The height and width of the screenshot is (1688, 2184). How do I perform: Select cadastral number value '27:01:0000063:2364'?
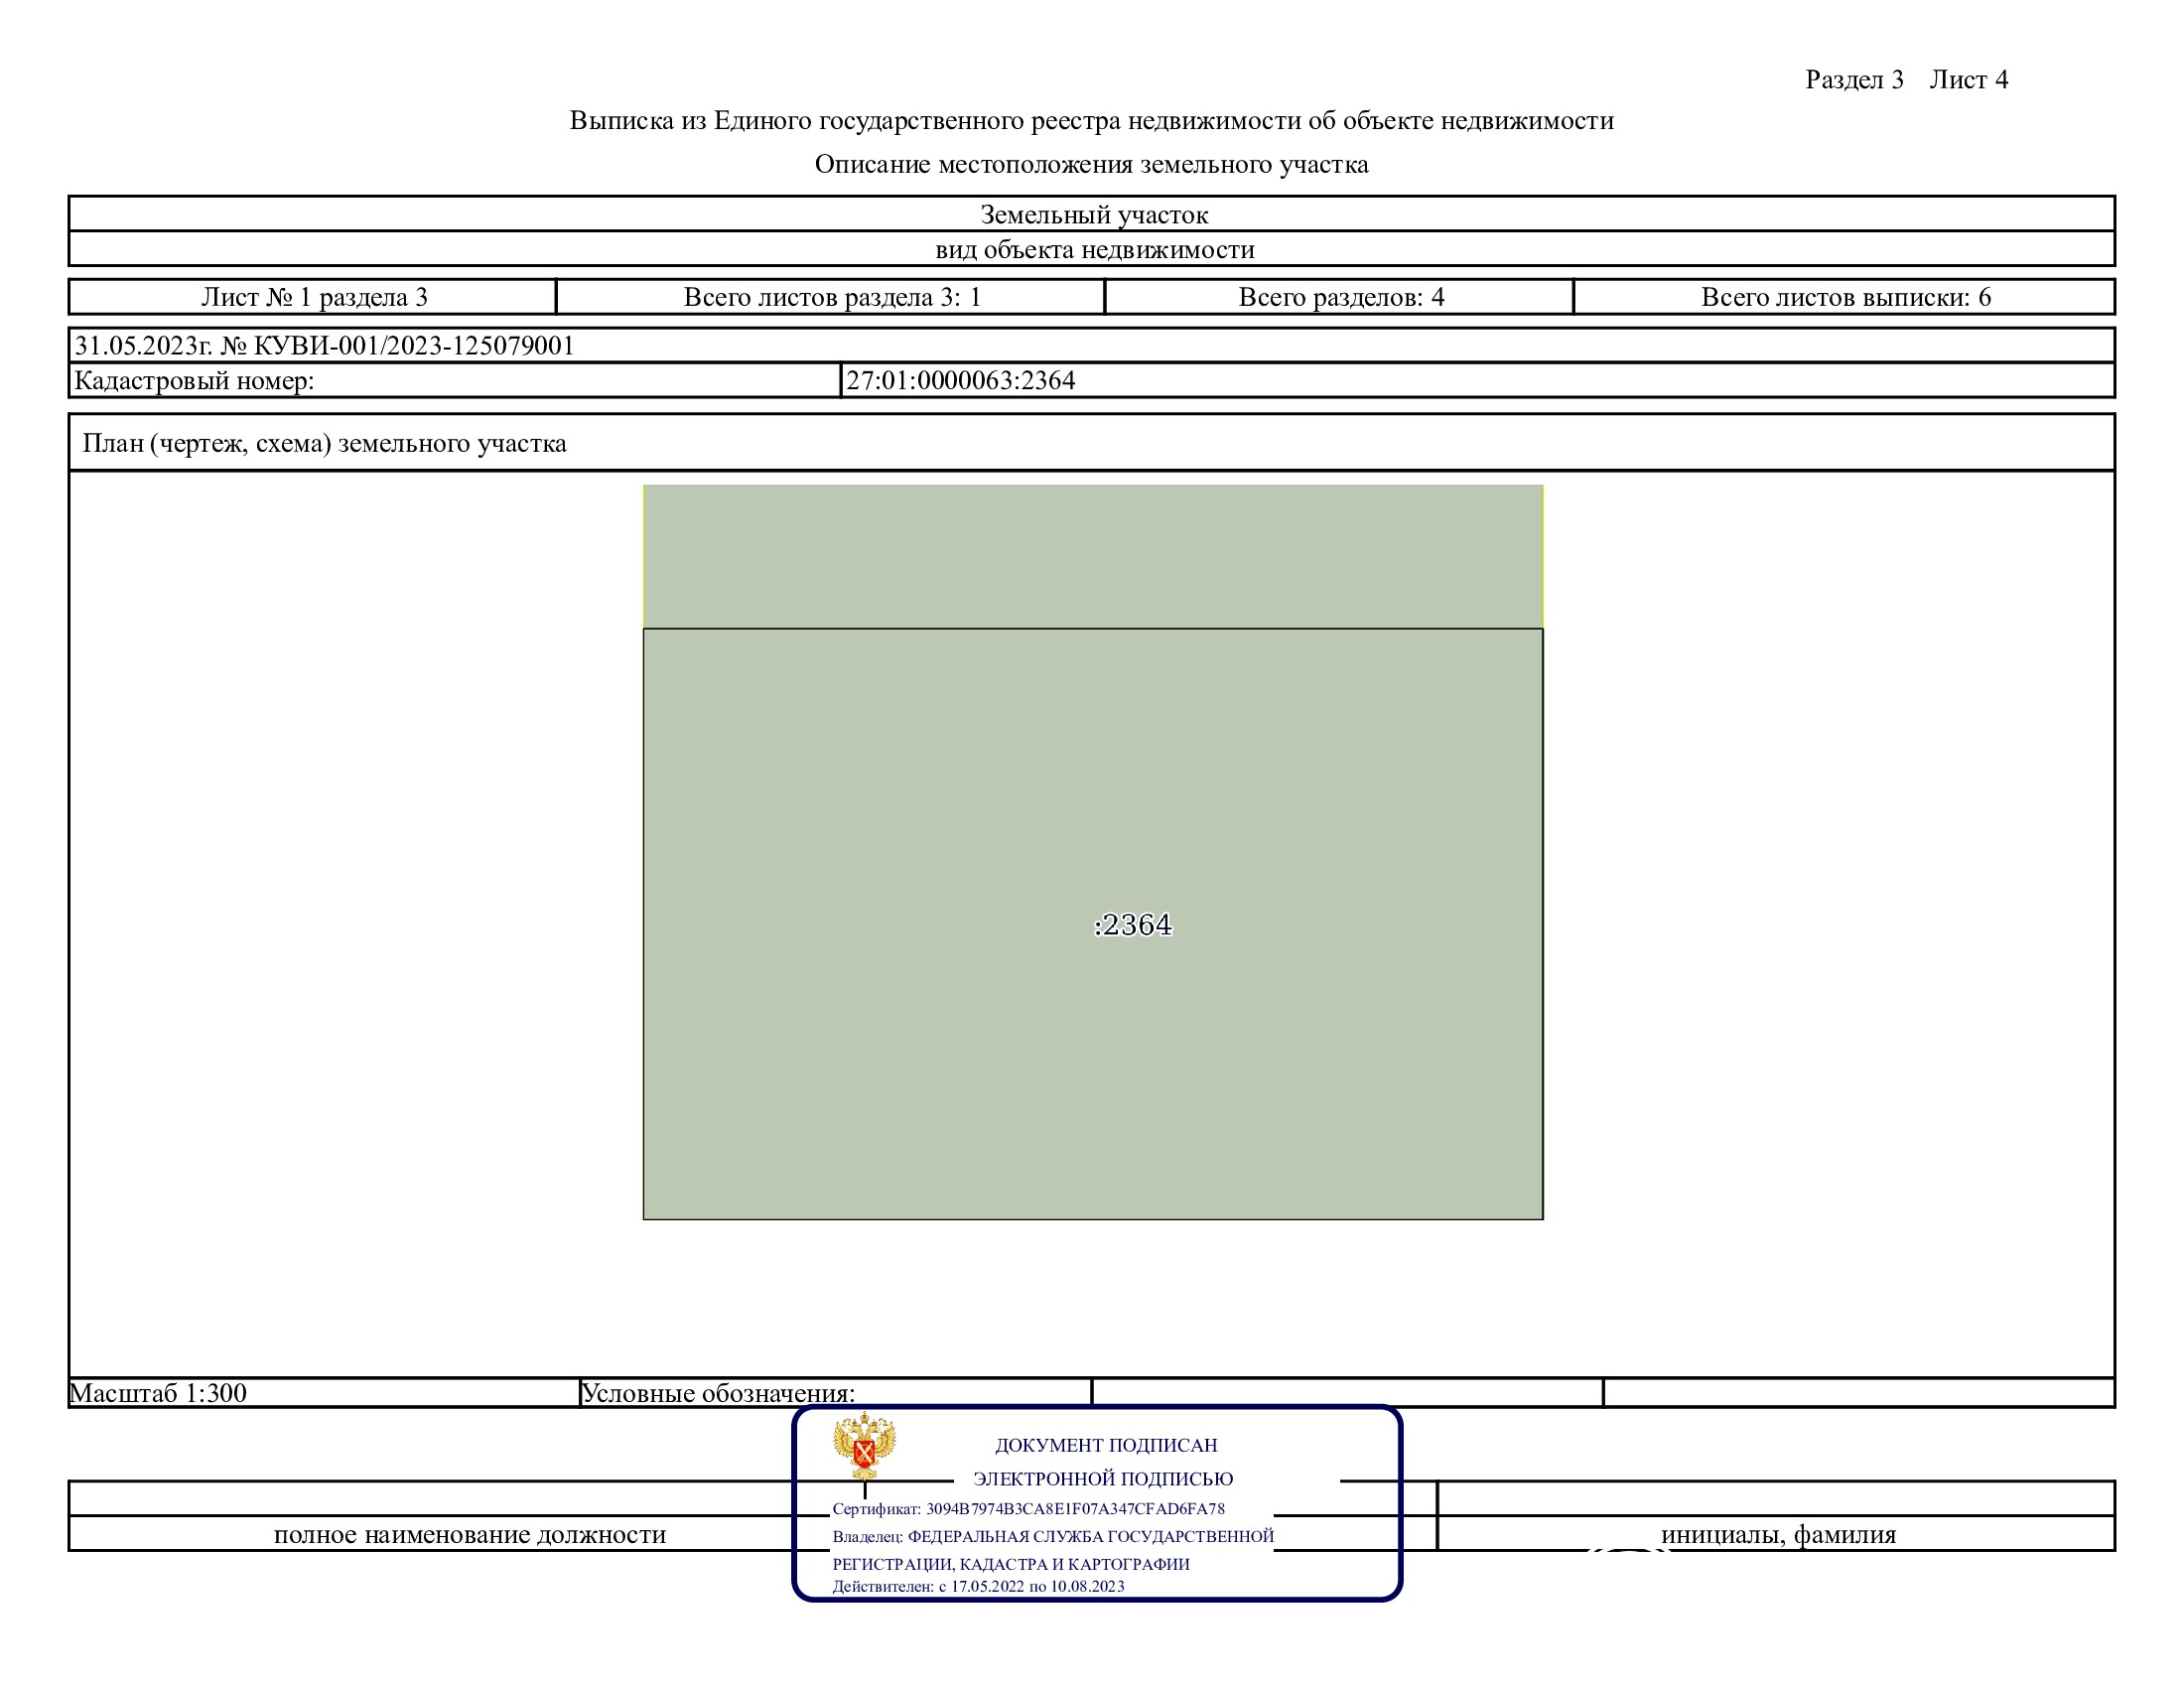click(960, 380)
